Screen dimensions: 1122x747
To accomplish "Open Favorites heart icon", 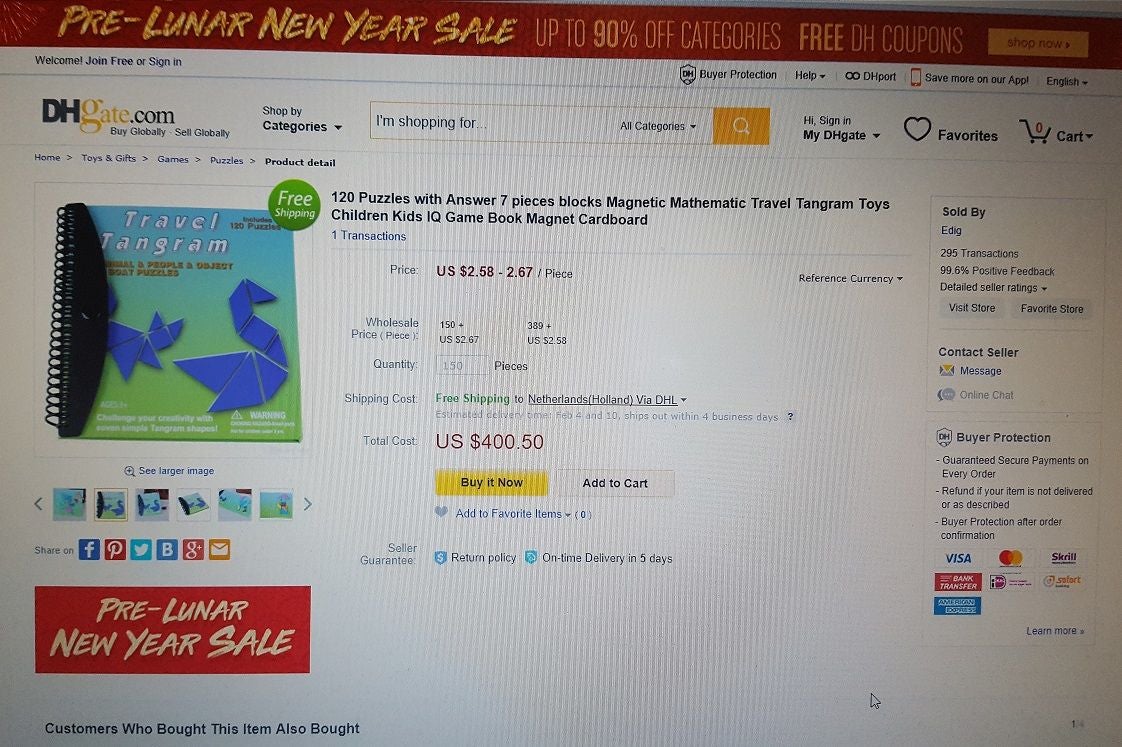I will pos(917,130).
